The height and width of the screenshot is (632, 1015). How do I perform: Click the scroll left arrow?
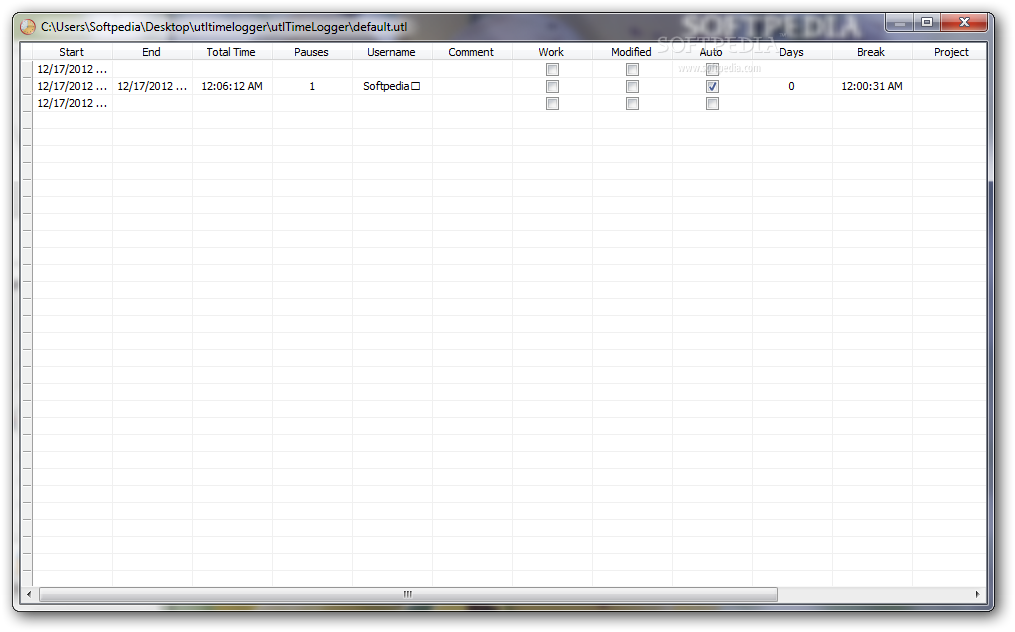[28, 594]
